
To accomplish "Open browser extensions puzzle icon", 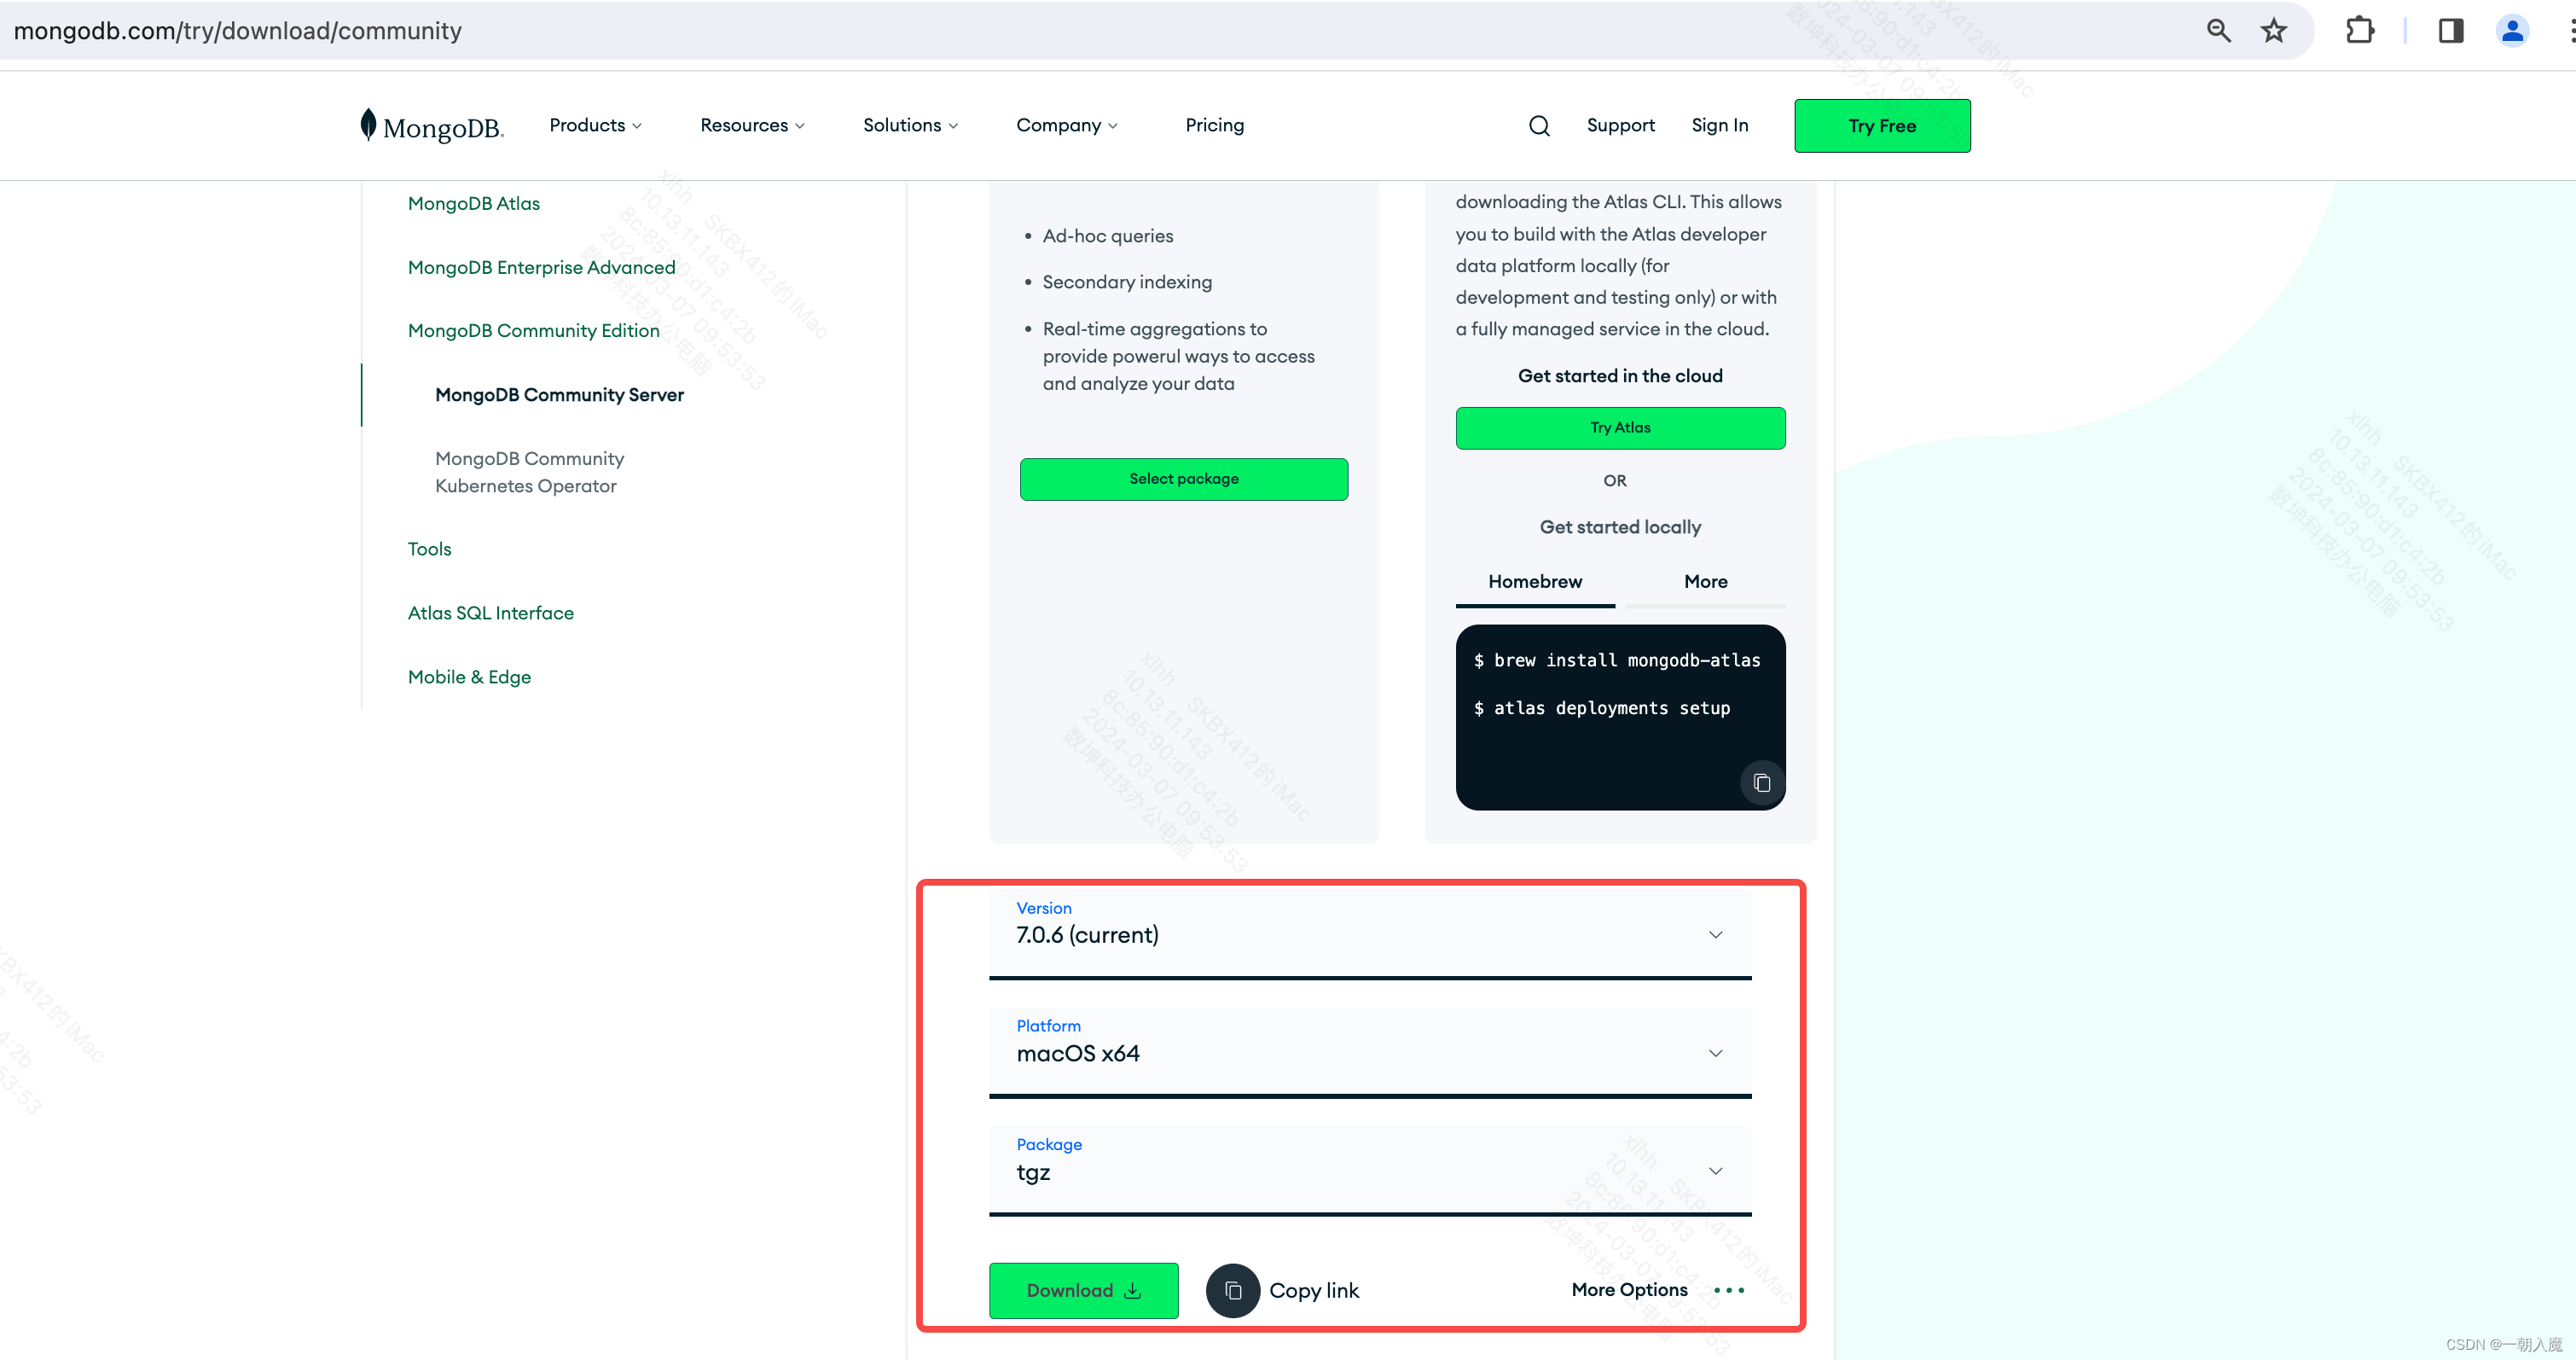I will pos(2359,31).
